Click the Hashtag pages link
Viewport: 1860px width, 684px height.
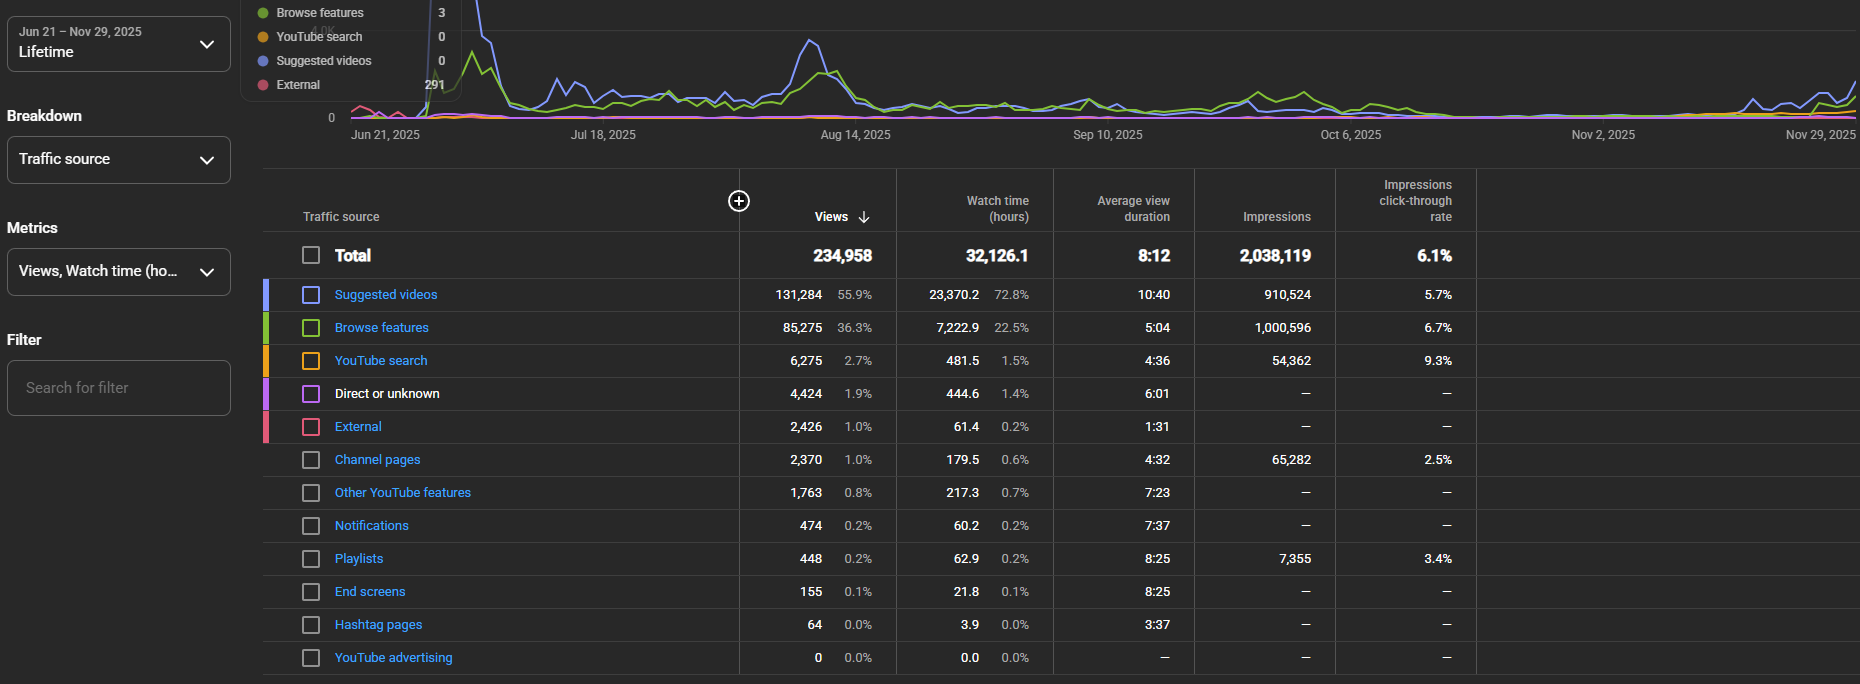click(378, 625)
